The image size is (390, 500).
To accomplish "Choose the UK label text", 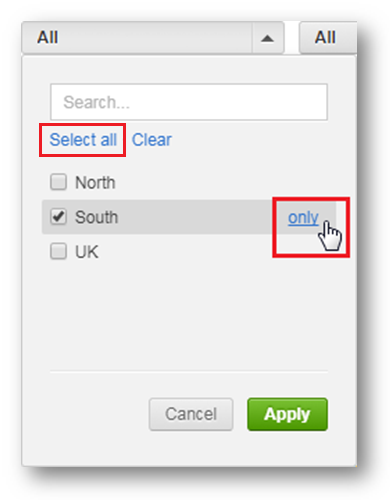I will point(87,252).
